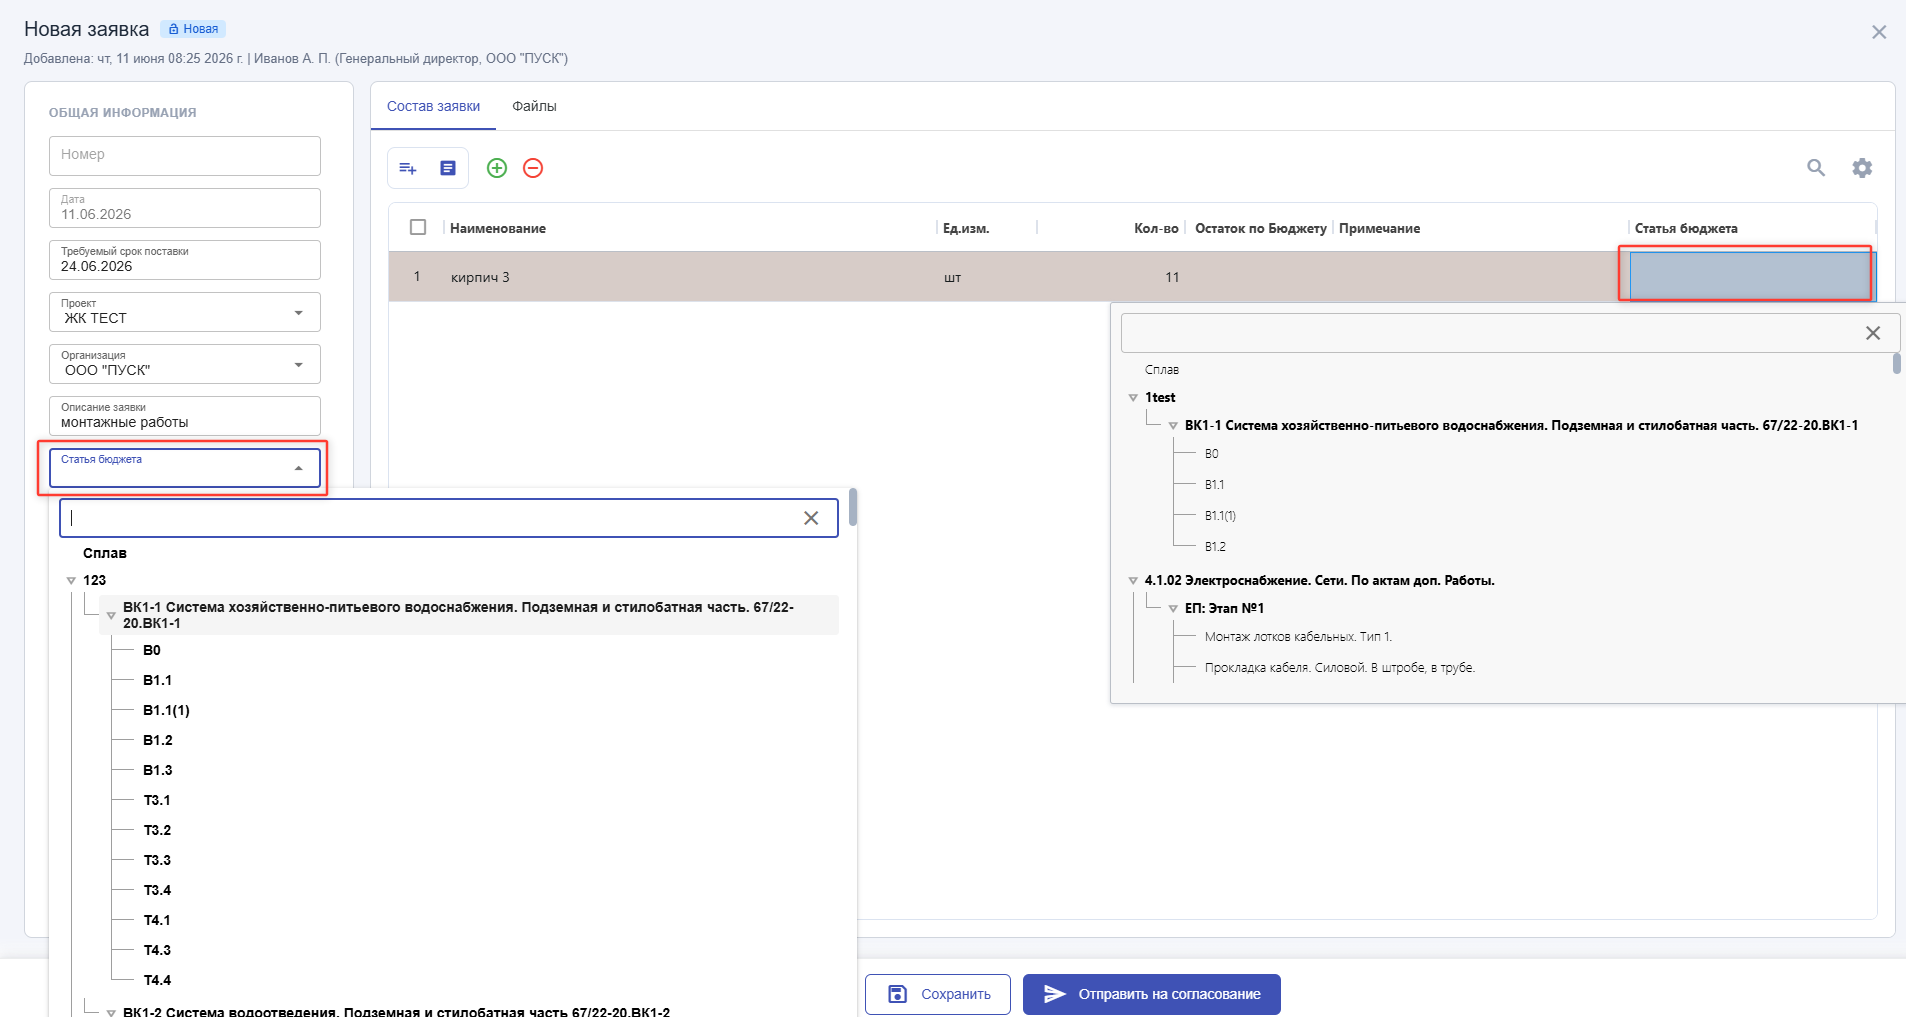
Task: Open table search magnifier
Action: pyautogui.click(x=1816, y=168)
